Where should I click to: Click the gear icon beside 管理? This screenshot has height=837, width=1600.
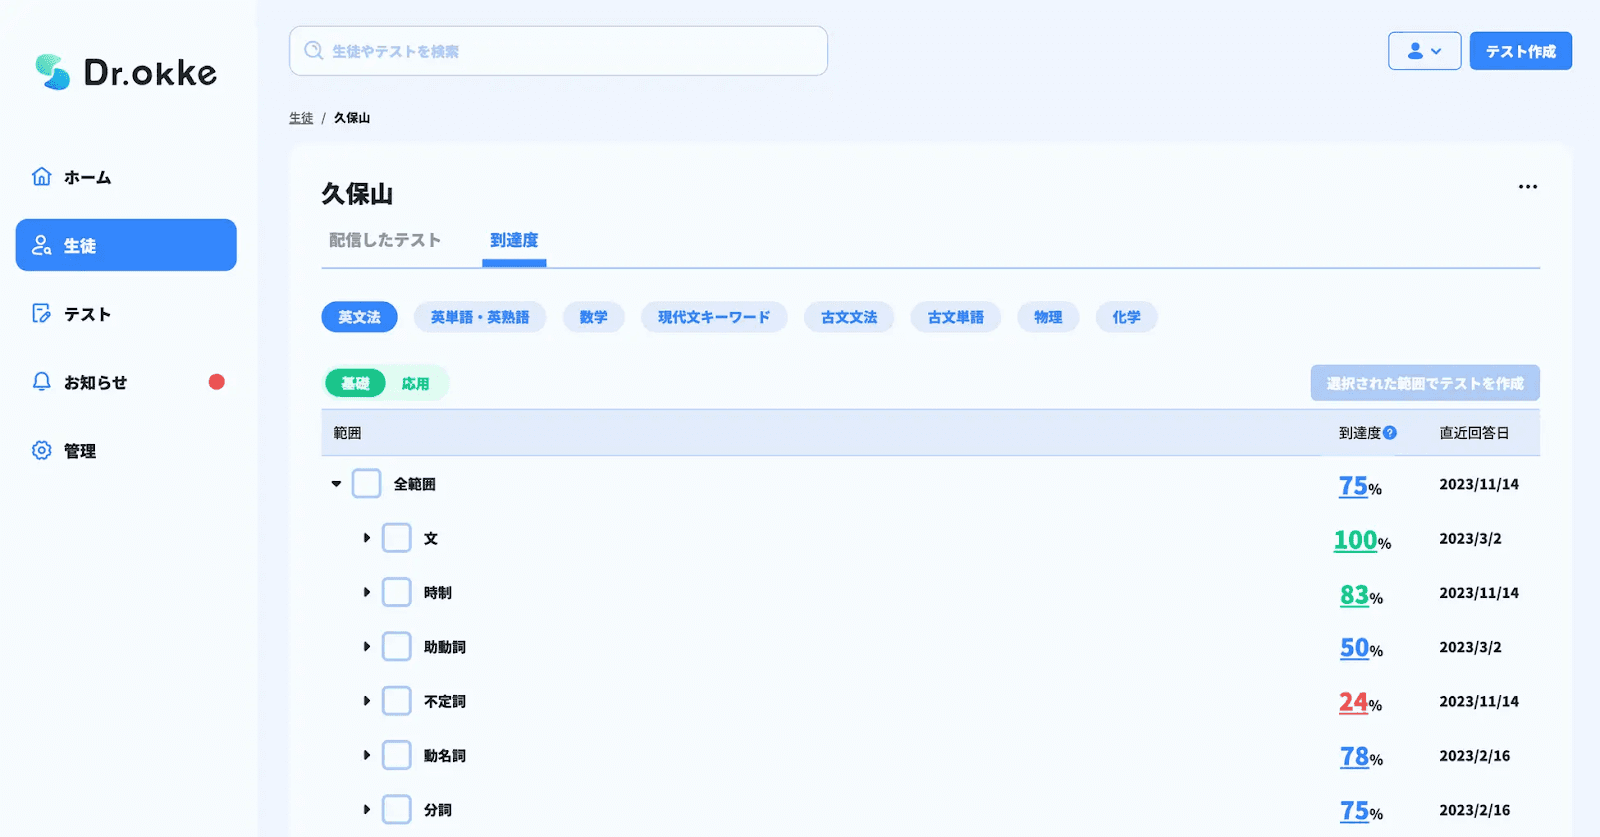41,450
